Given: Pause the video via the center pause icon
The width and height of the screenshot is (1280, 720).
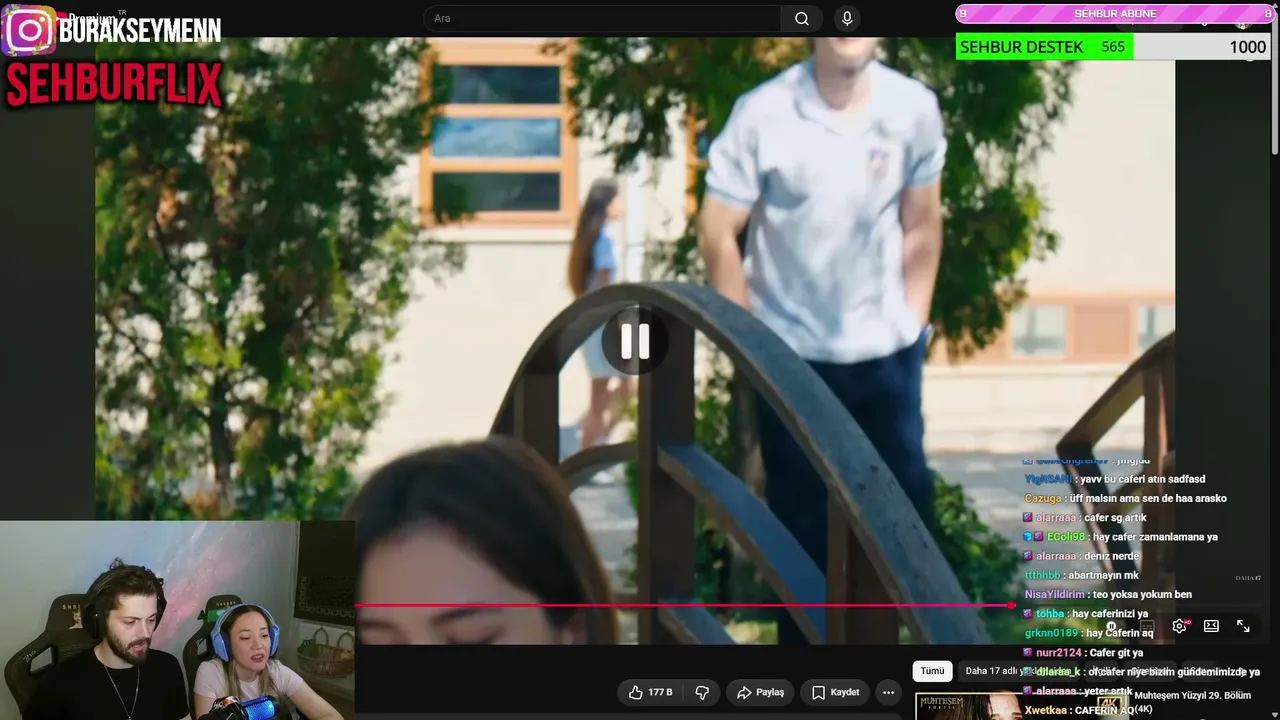Looking at the screenshot, I should click(635, 342).
